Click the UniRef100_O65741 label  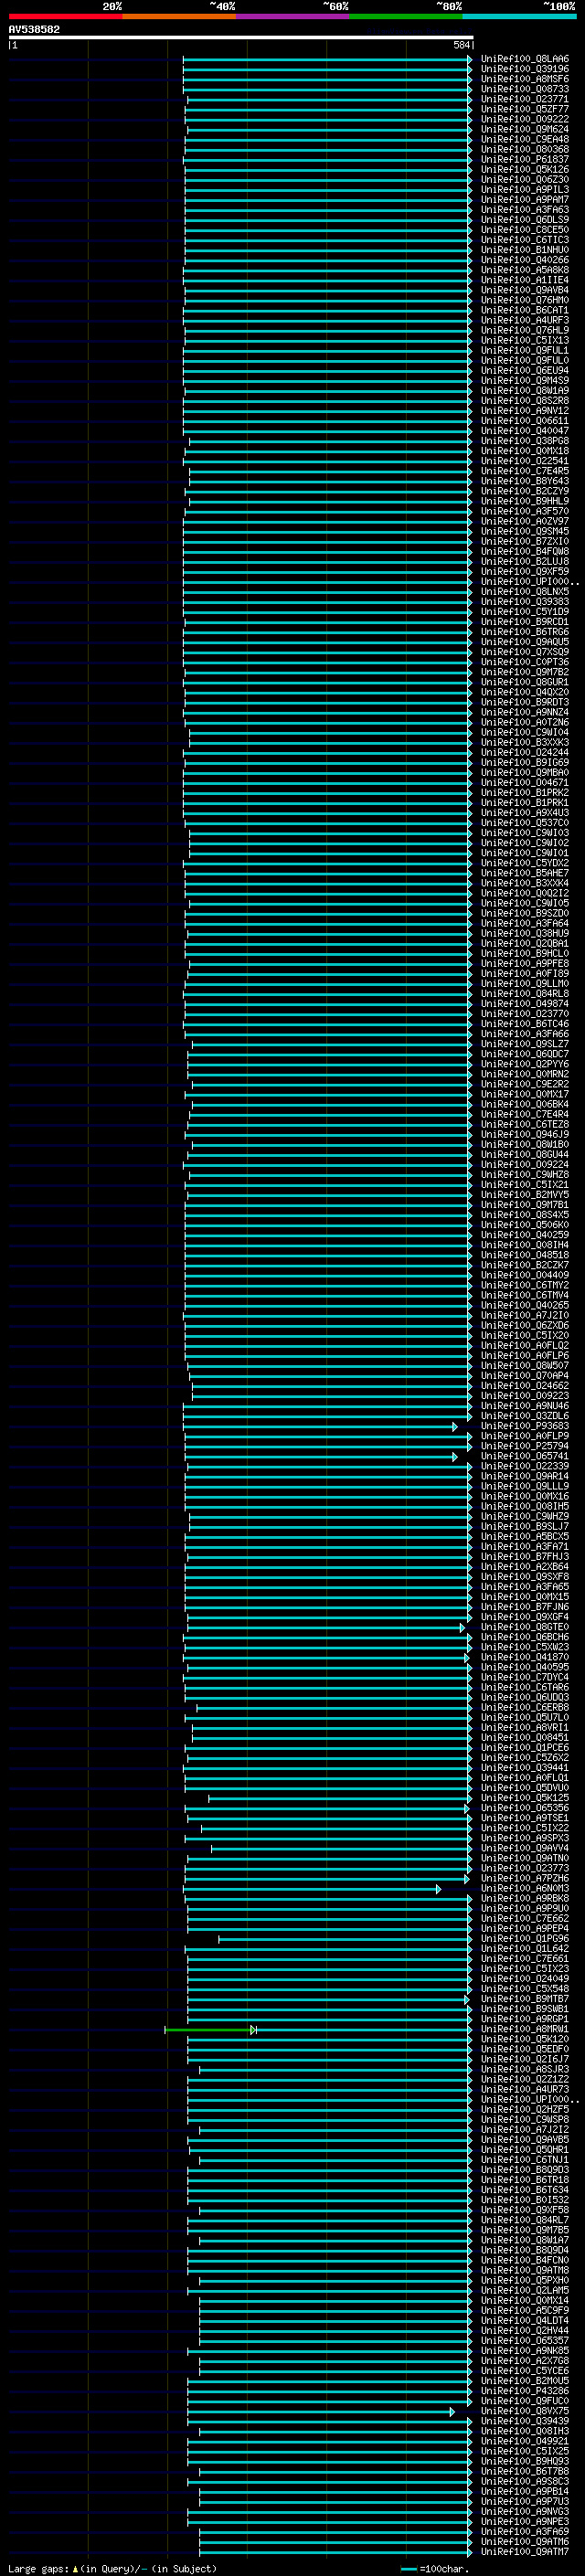click(525, 1456)
